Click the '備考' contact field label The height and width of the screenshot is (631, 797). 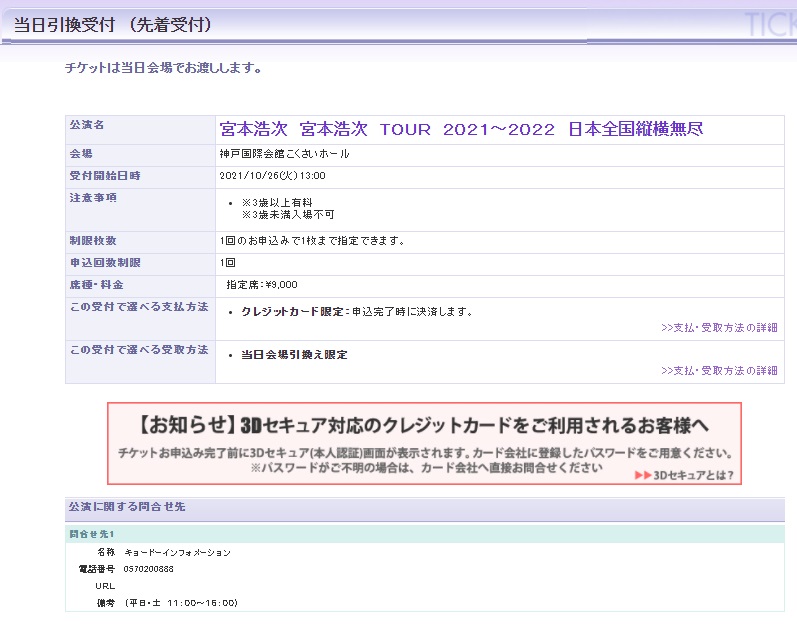pyautogui.click(x=106, y=603)
